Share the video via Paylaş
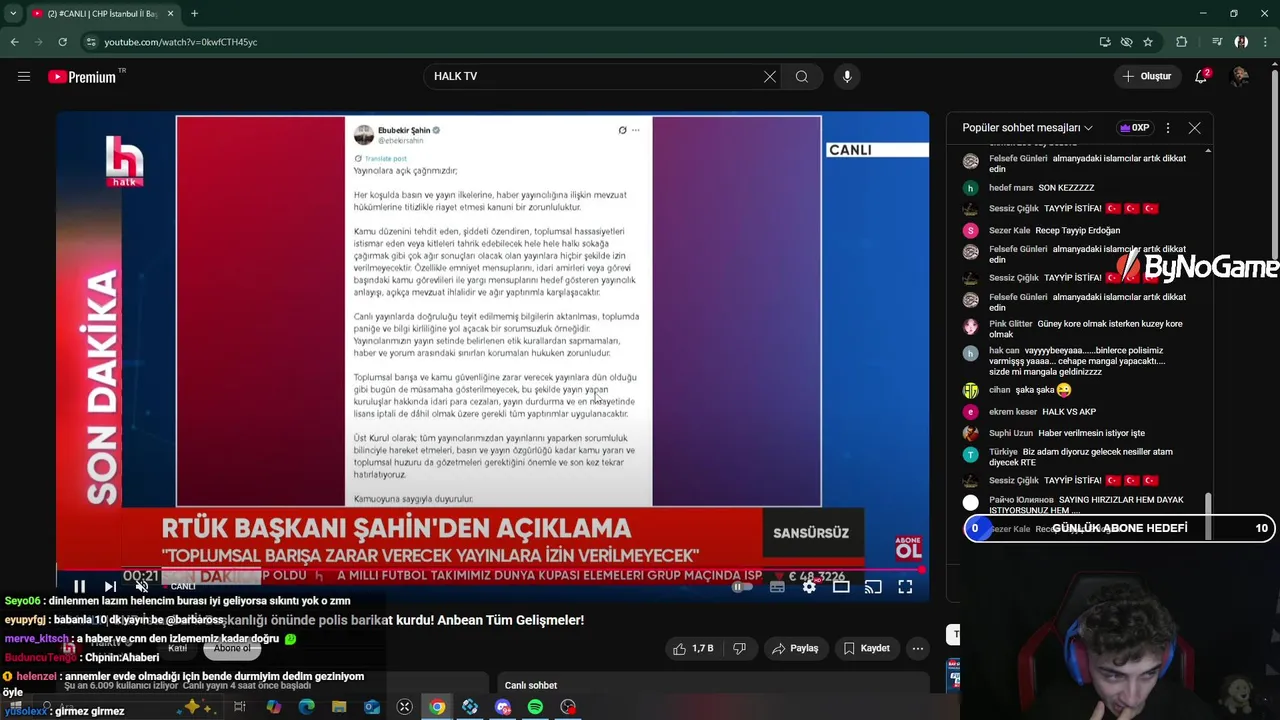The image size is (1280, 720). [796, 648]
